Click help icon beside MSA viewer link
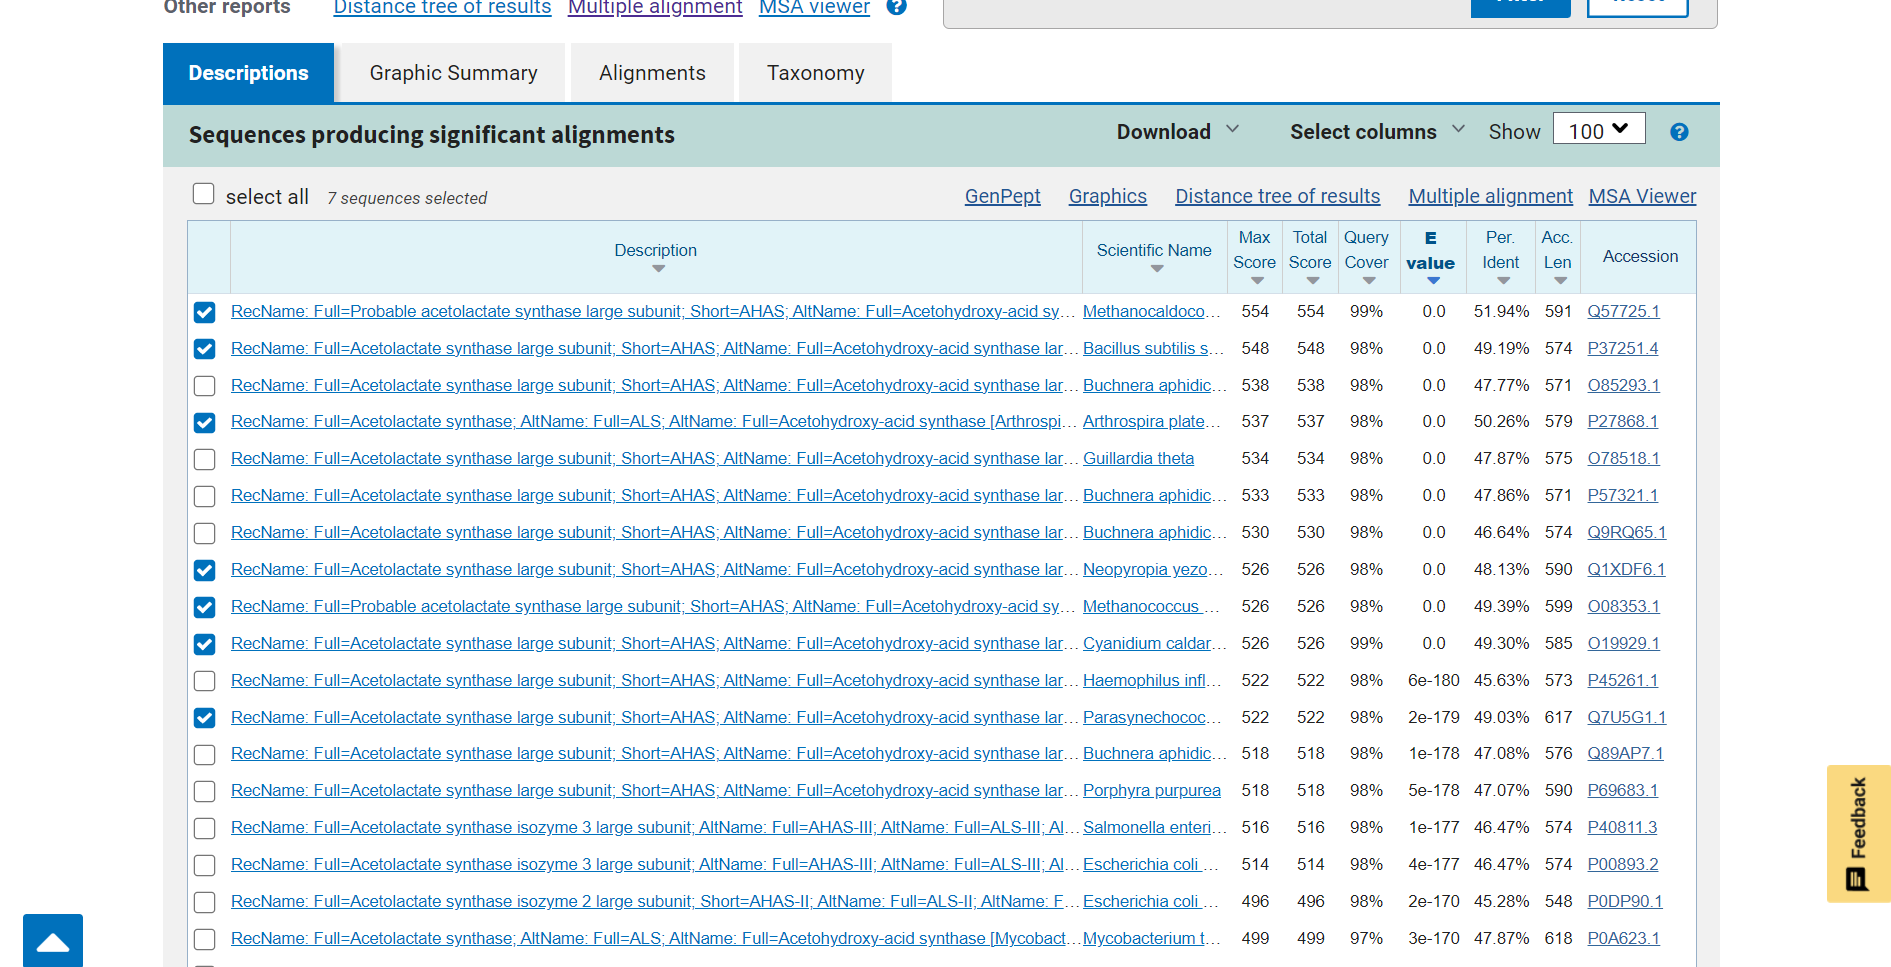Screen dimensions: 1891x967 [x=897, y=6]
